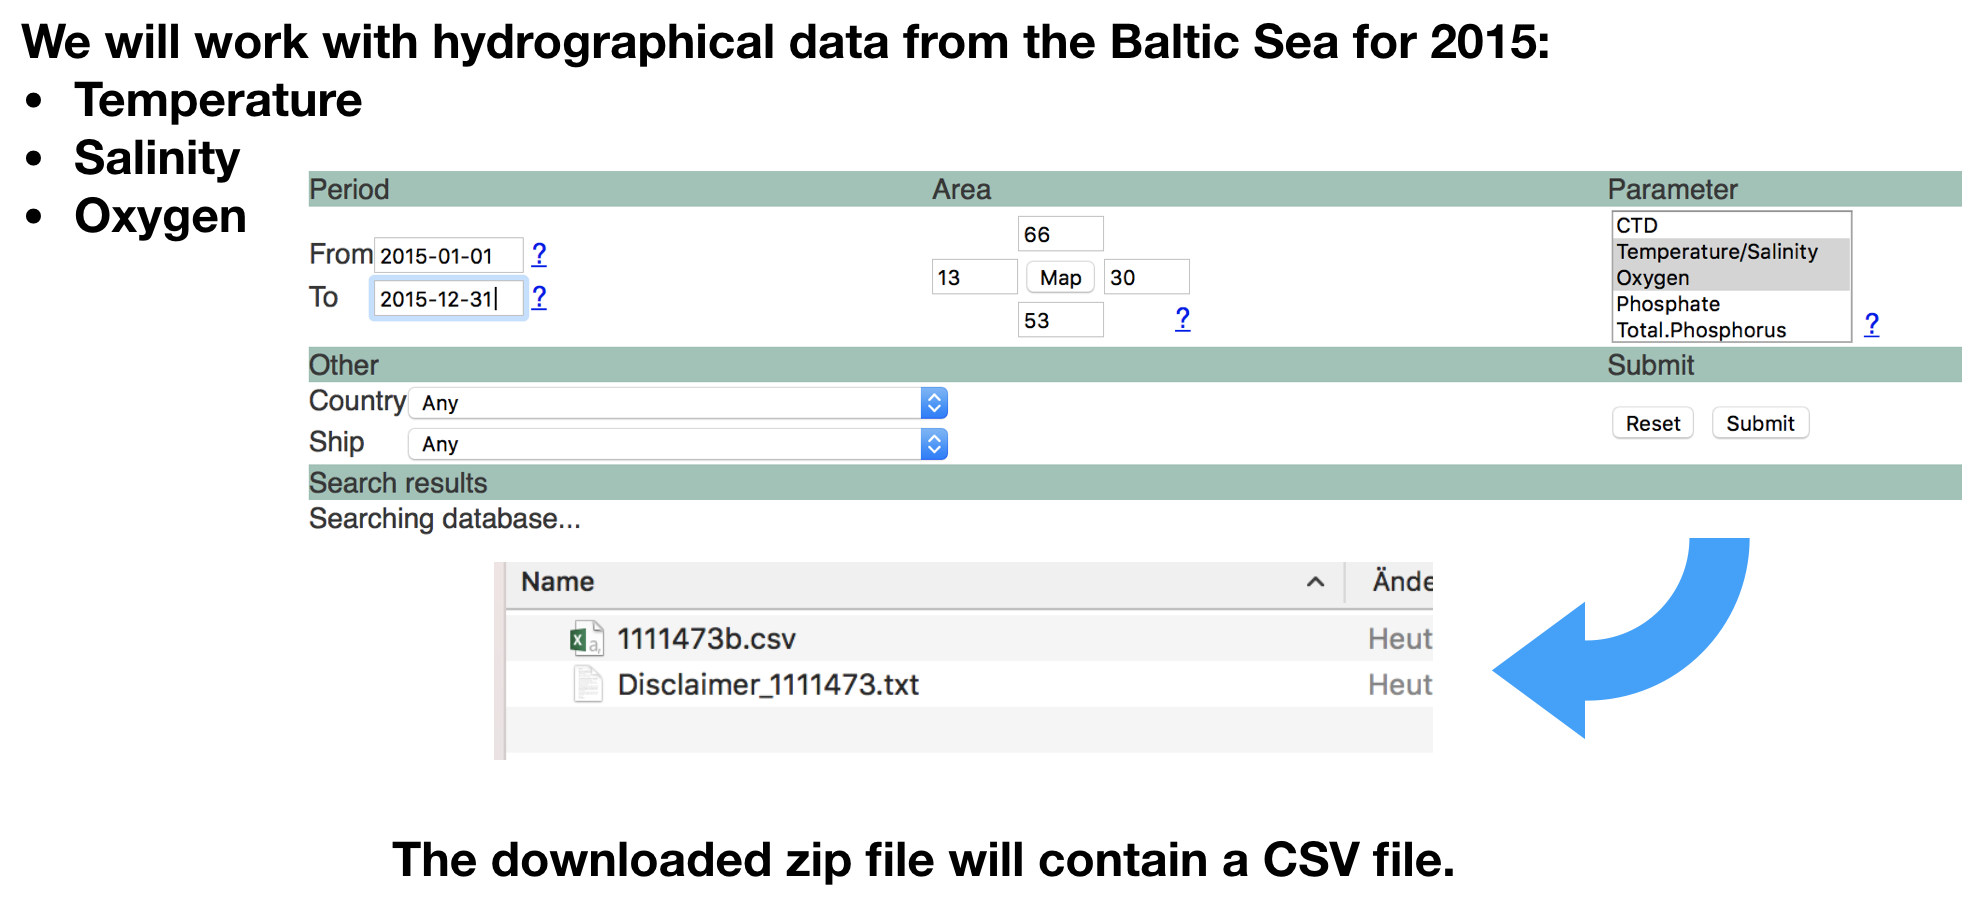Open the Parameter list help question mark
Viewport: 1976px width, 920px height.
pyautogui.click(x=1871, y=324)
